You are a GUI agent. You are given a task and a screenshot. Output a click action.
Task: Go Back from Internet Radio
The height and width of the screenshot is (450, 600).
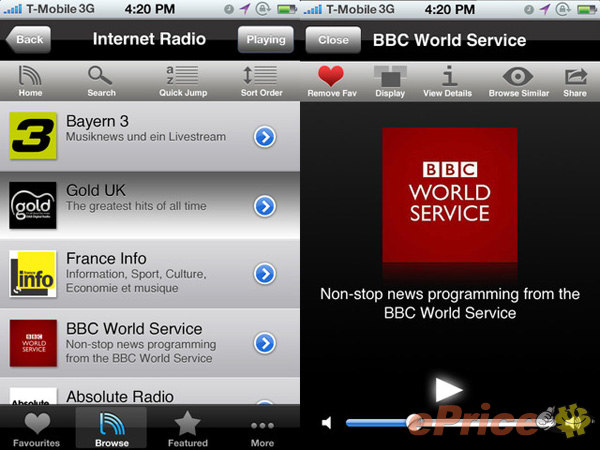click(28, 39)
